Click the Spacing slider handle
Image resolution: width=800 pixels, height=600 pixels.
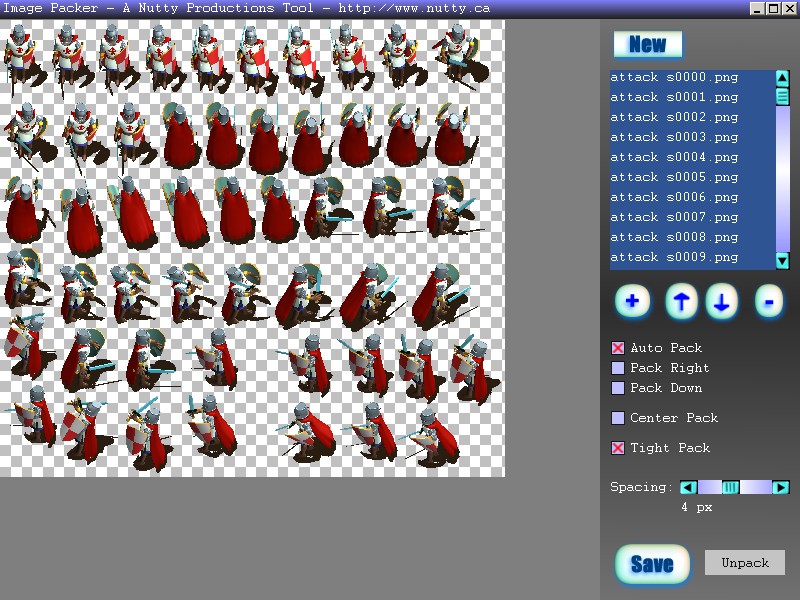pyautogui.click(x=731, y=488)
